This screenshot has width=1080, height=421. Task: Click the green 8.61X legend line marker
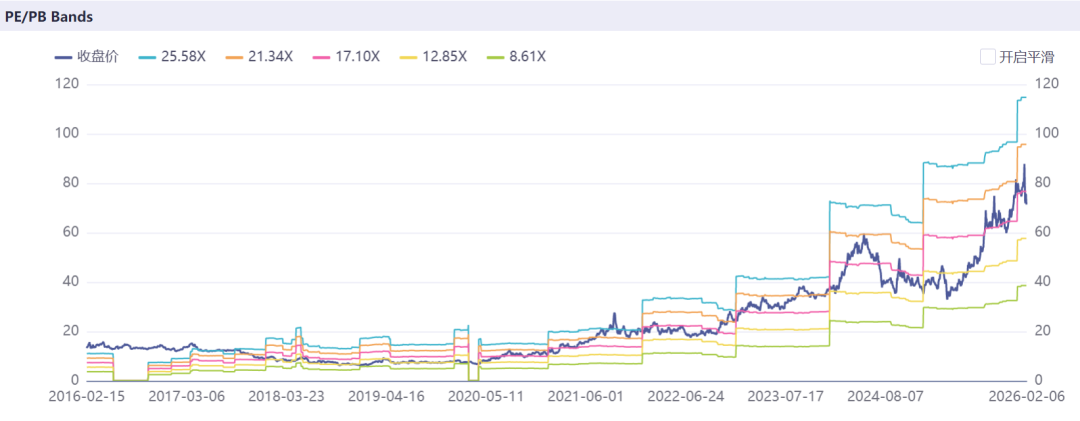(494, 57)
